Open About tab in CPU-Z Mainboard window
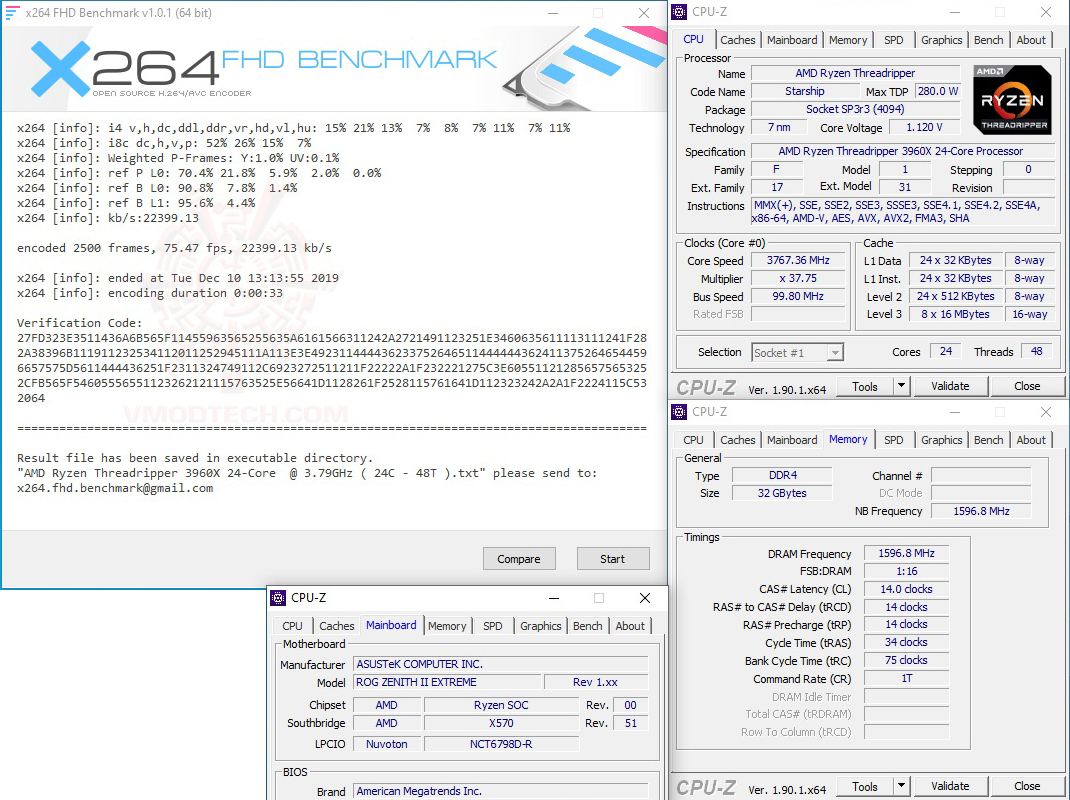This screenshot has width=1070, height=800. coord(630,626)
